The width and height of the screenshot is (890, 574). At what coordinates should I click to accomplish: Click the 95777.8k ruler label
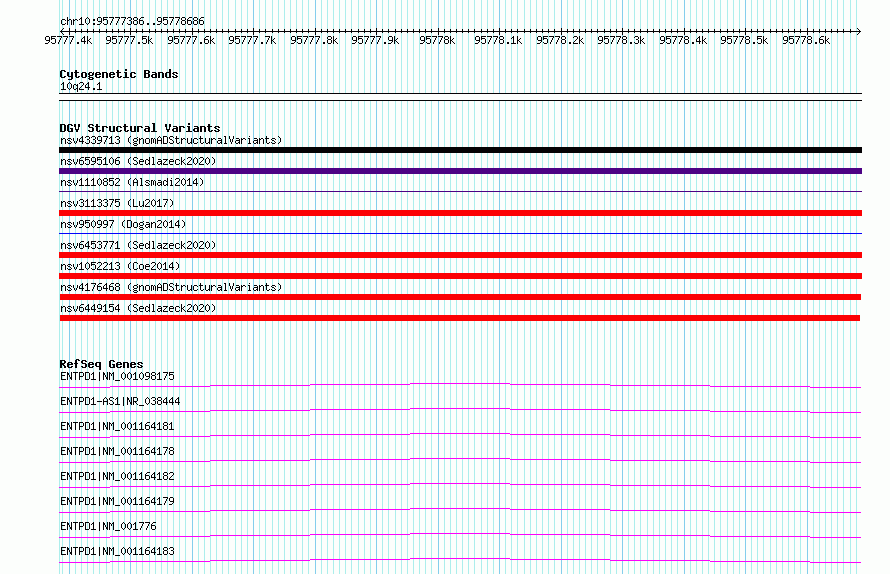coord(314,40)
